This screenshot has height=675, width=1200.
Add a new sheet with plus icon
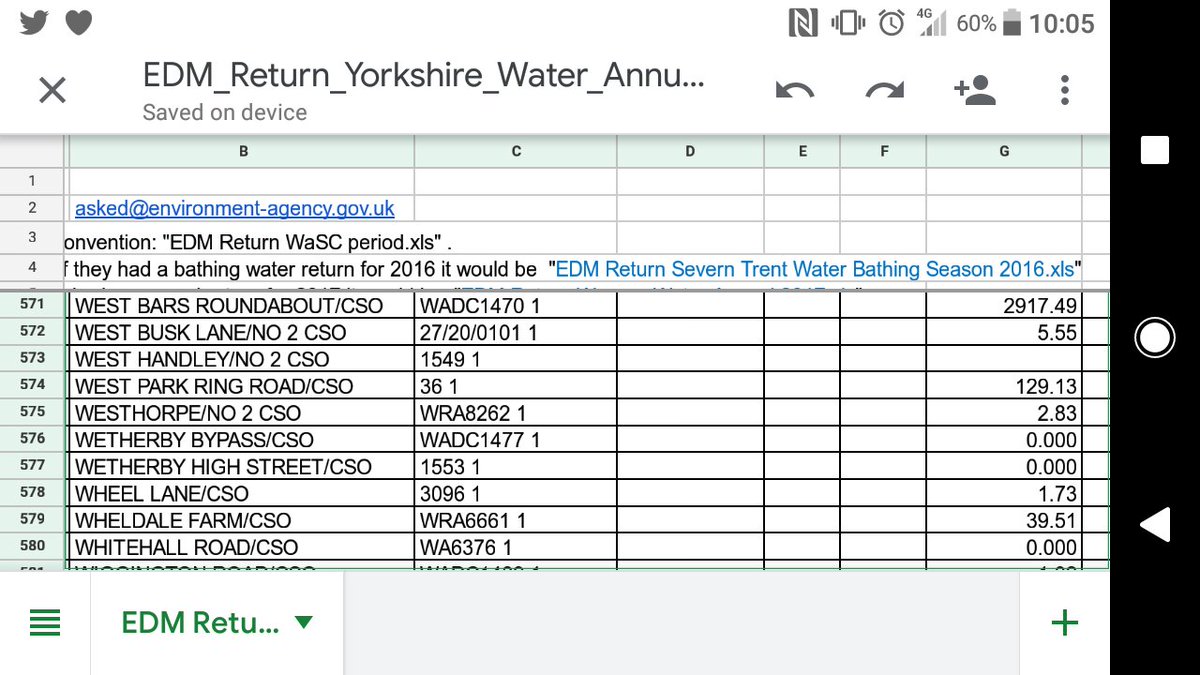pos(1065,623)
